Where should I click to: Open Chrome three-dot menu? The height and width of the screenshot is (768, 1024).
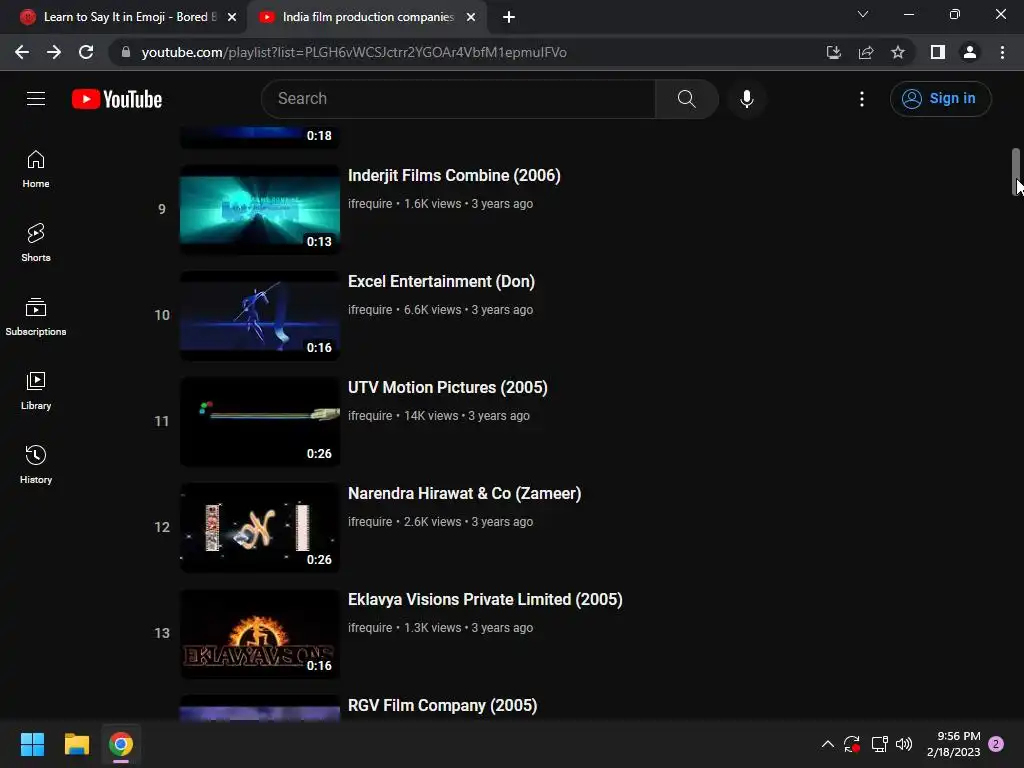pos(1002,52)
